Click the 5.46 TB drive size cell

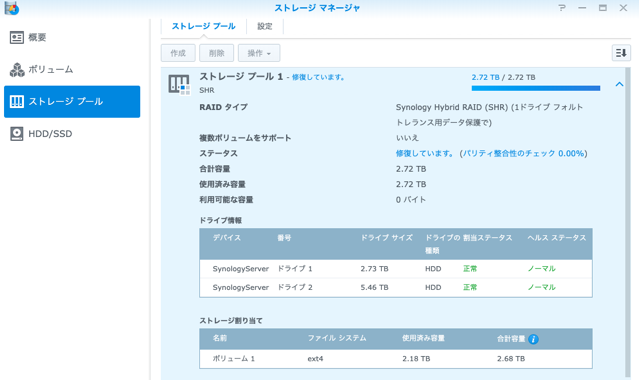[374, 287]
